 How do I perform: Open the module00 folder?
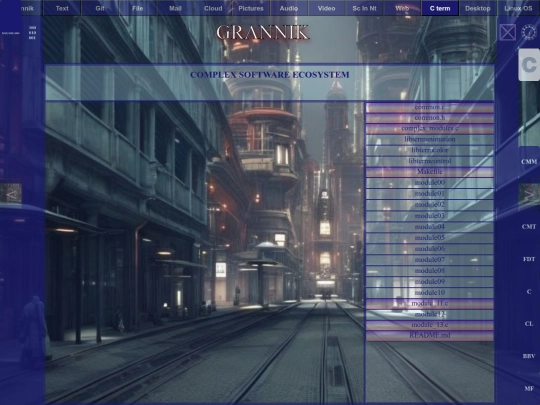pos(429,183)
